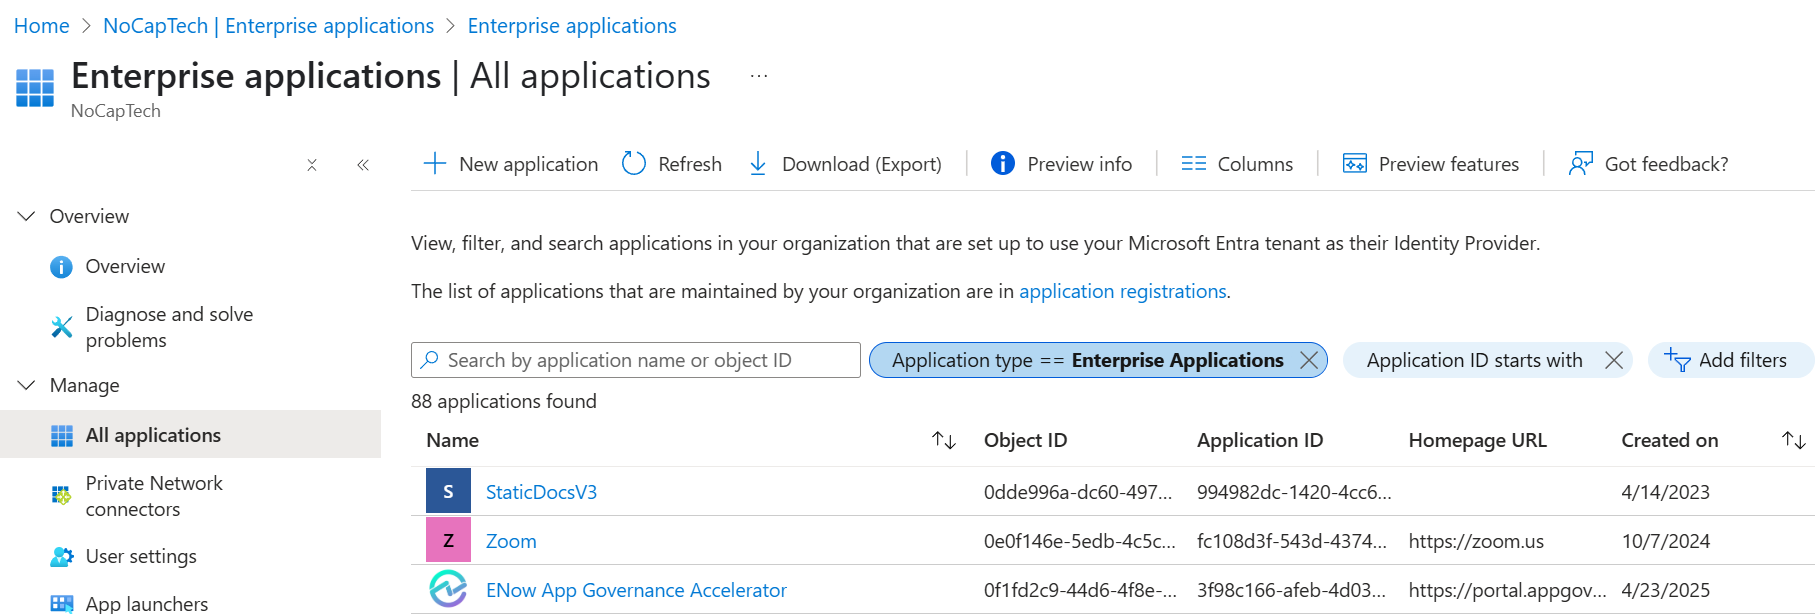The image size is (1815, 614).
Task: Click the Add filters button label
Action: coord(1743,360)
